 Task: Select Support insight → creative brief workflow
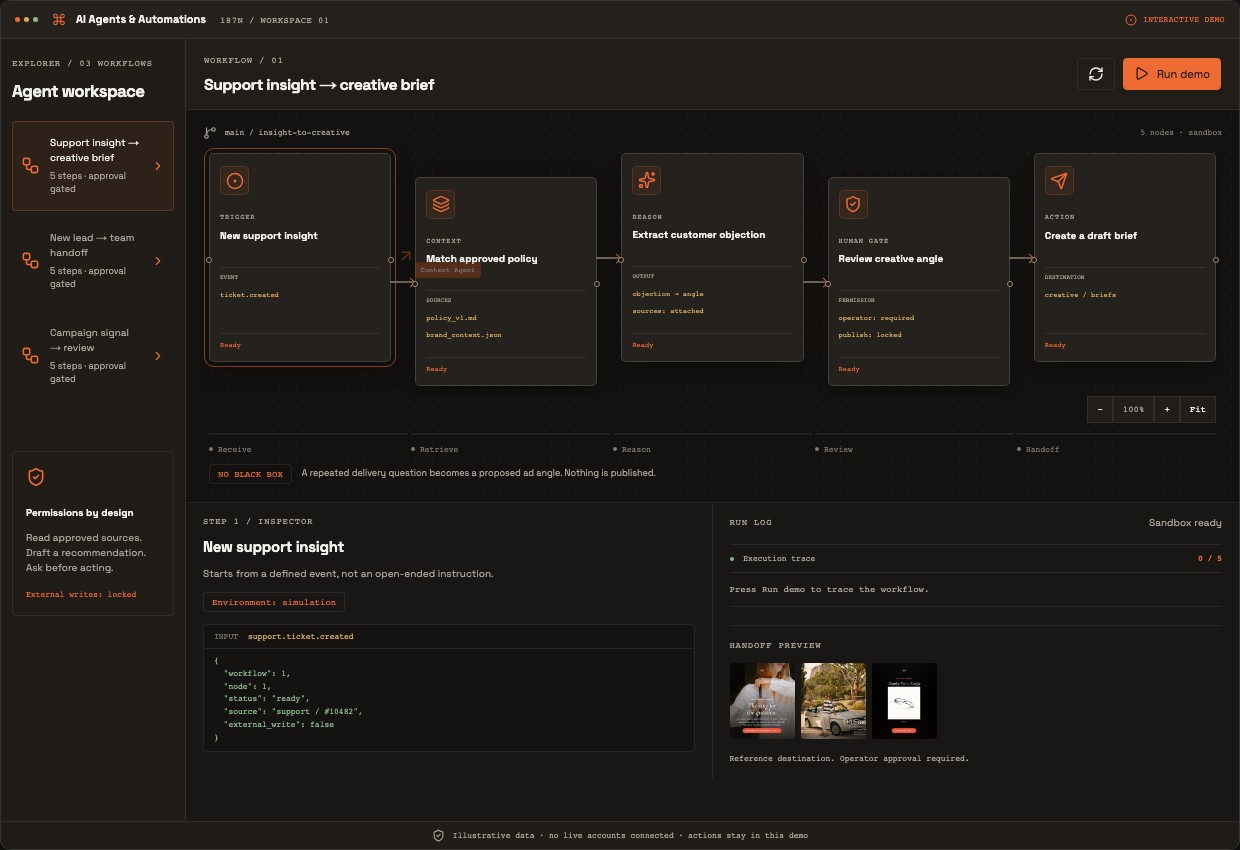tap(93, 166)
